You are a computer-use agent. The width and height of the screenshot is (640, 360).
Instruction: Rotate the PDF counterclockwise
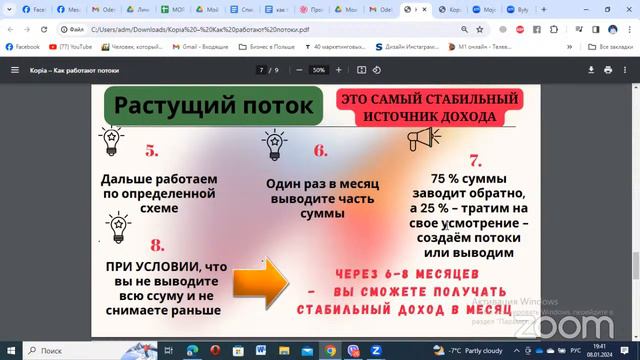coord(377,70)
